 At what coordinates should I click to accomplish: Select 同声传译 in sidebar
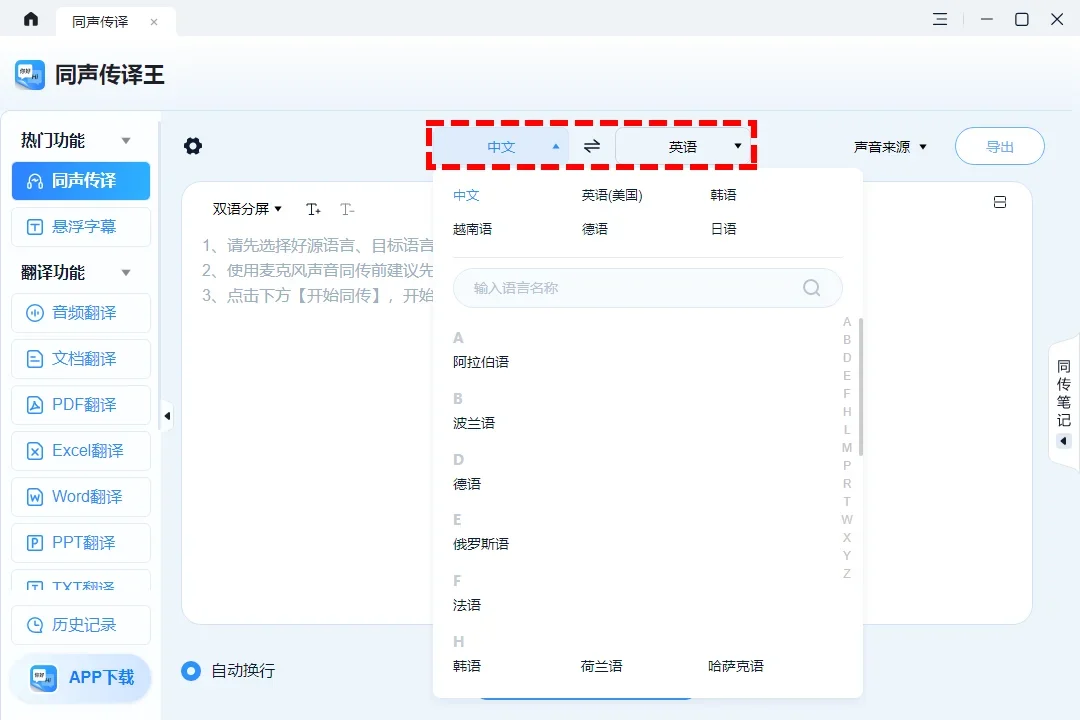pyautogui.click(x=81, y=181)
